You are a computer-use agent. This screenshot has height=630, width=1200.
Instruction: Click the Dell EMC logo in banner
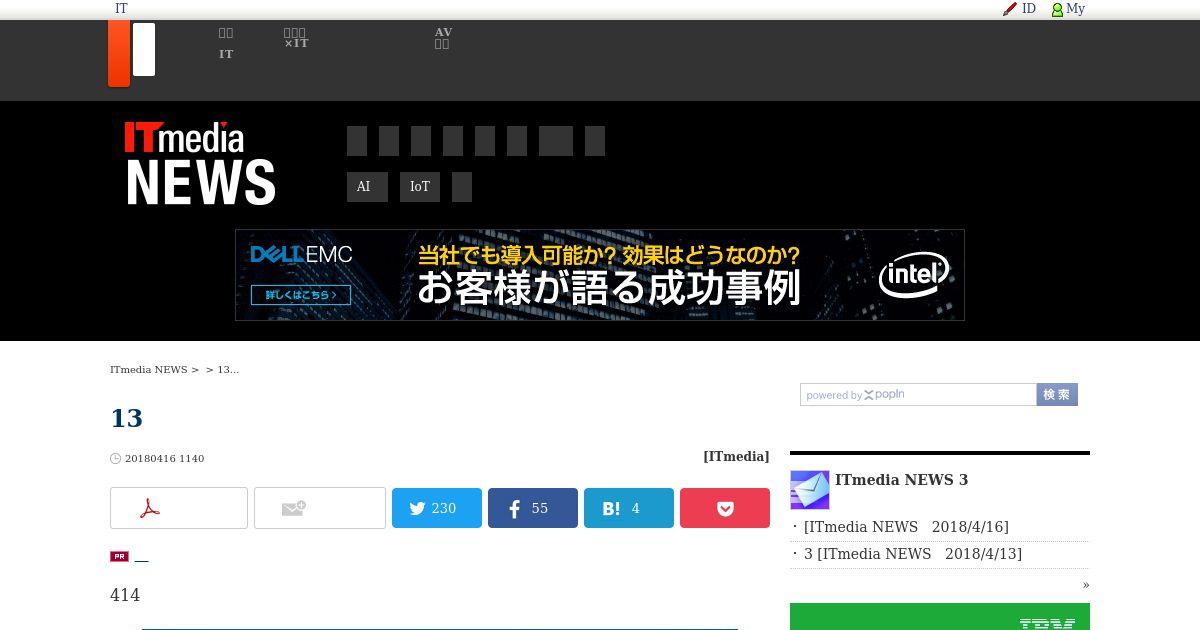click(x=301, y=255)
